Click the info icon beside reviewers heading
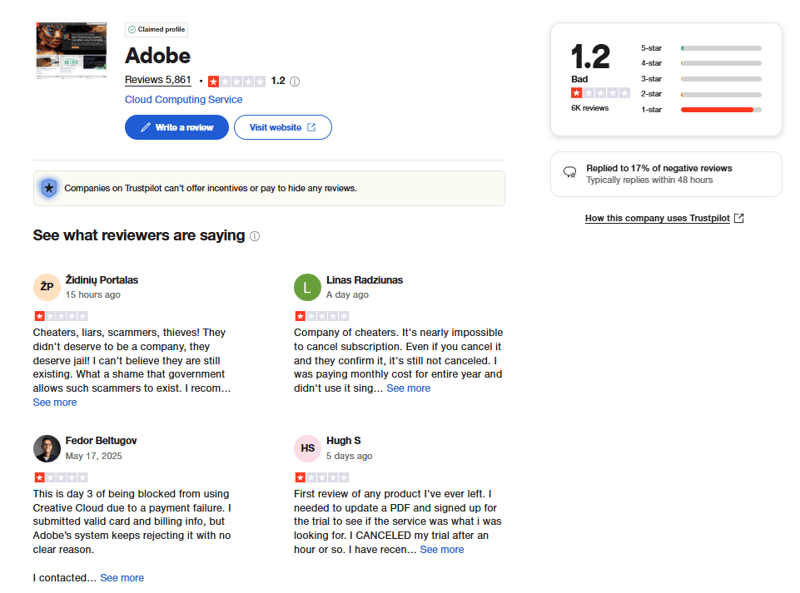800x593 pixels. [255, 236]
